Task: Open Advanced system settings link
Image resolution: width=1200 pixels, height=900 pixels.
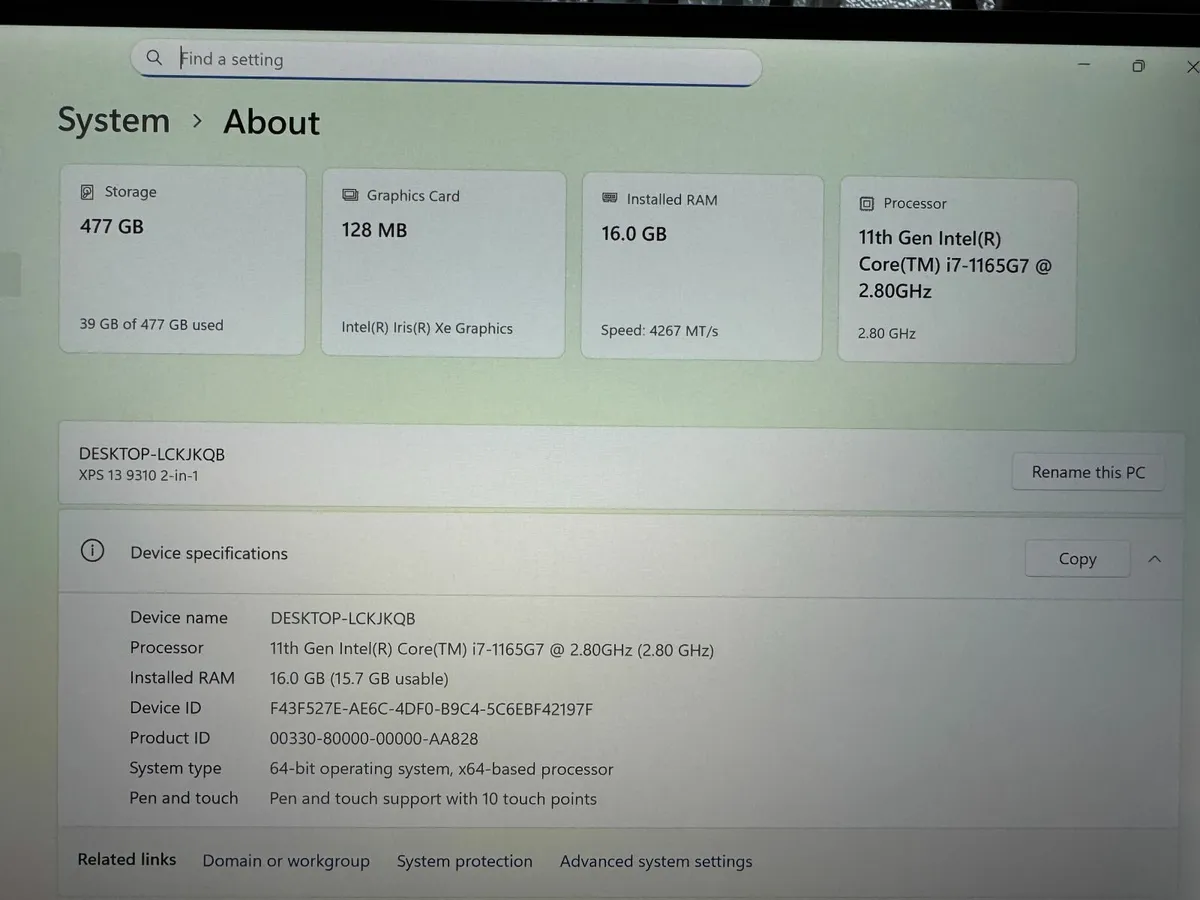Action: point(656,861)
